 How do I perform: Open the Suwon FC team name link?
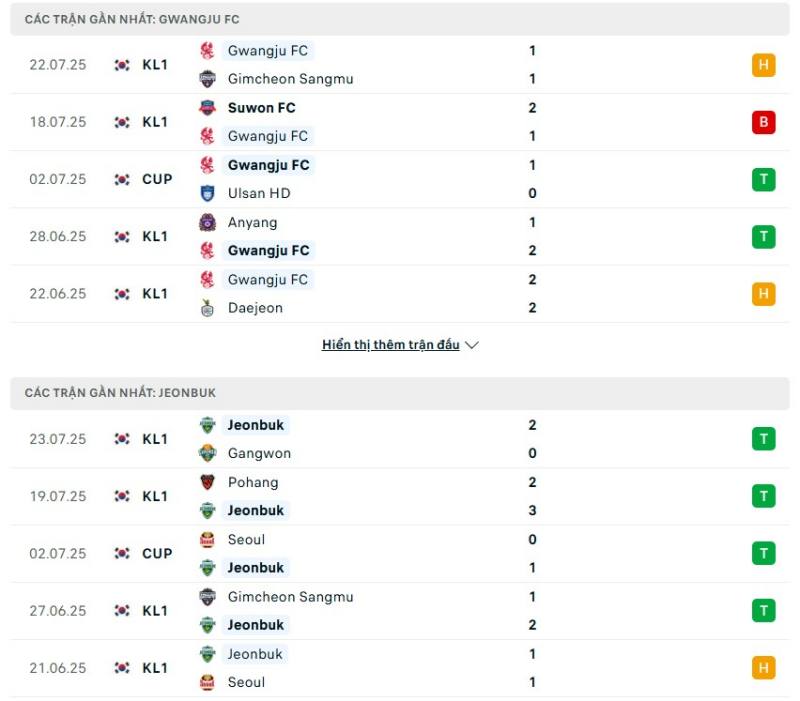point(261,108)
